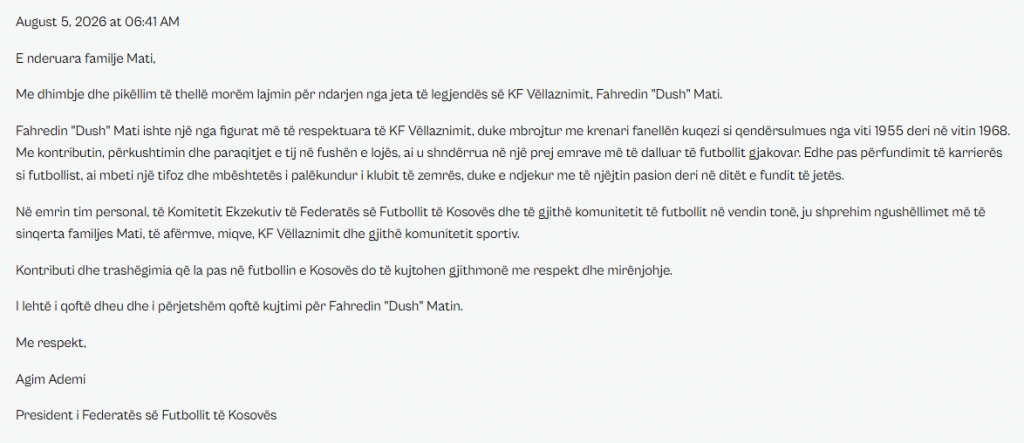Click the sentence starting "I lehtë i qoftë dheu"
Image resolution: width=1024 pixels, height=443 pixels.
[239, 307]
